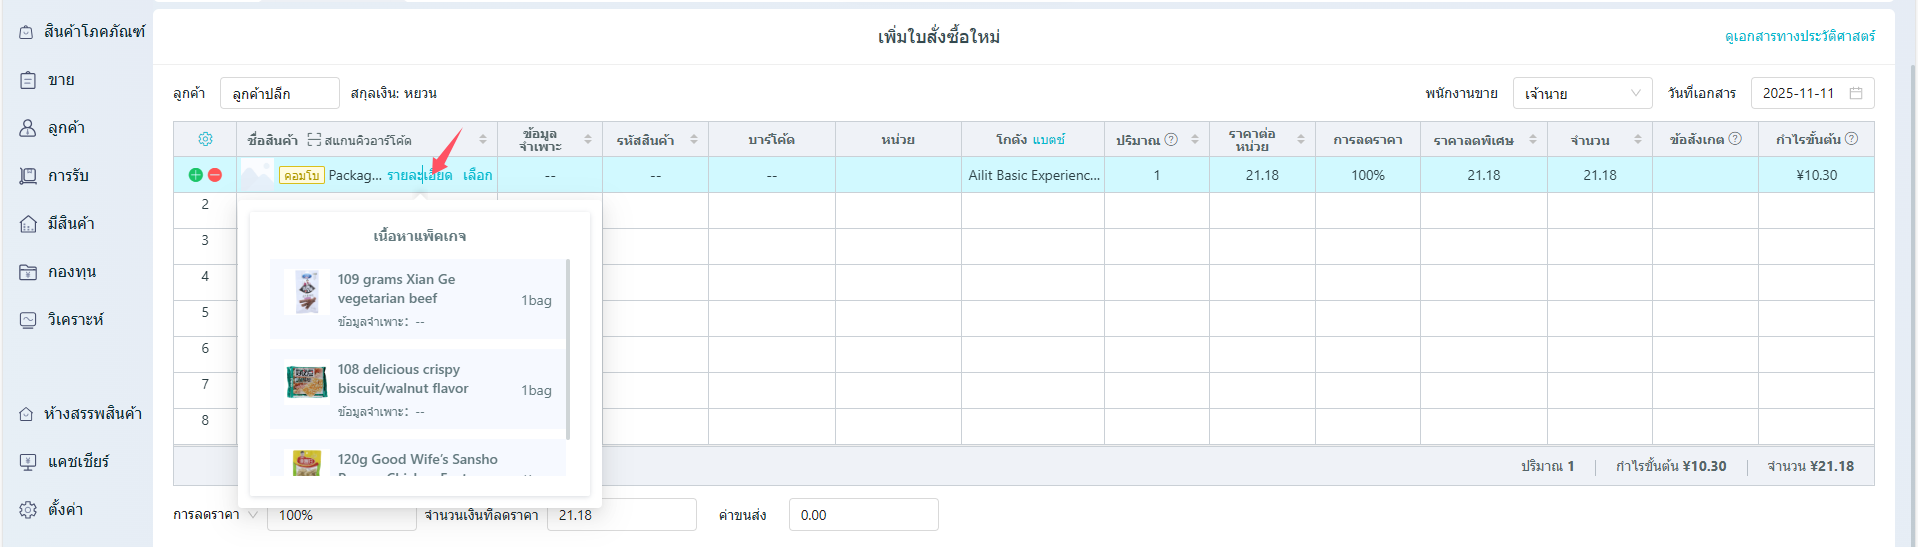Click help icon next to ปริมาณ header
Viewport: 1918px width, 547px height.
pyautogui.click(x=1171, y=140)
